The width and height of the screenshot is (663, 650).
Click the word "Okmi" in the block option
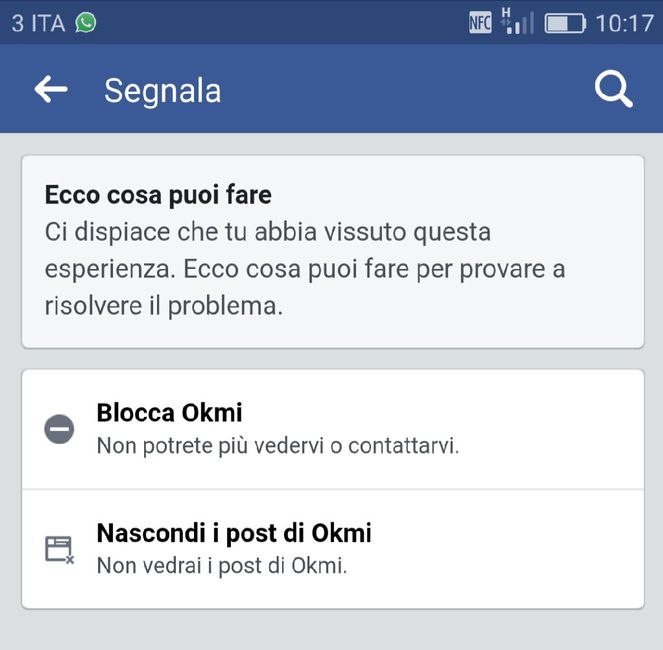click(212, 413)
